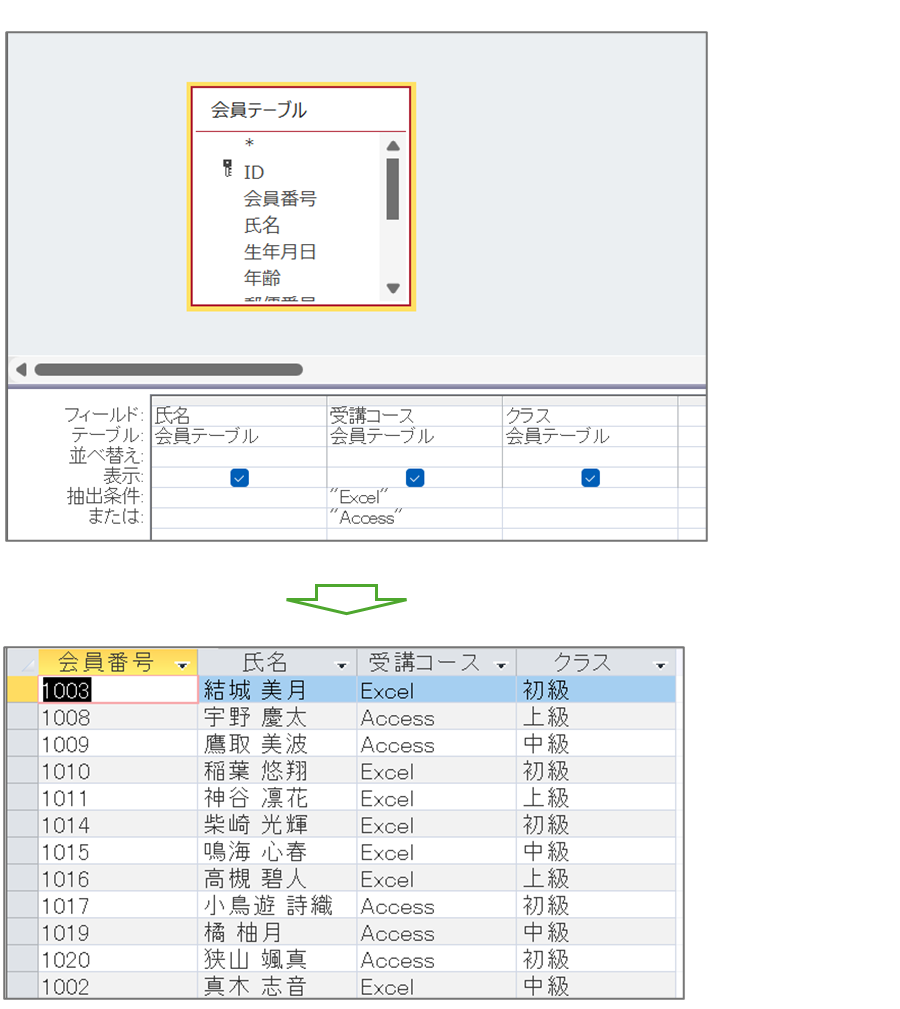Disable the 表示 checkbox for クラス
The width and height of the screenshot is (900, 1009).
point(590,478)
